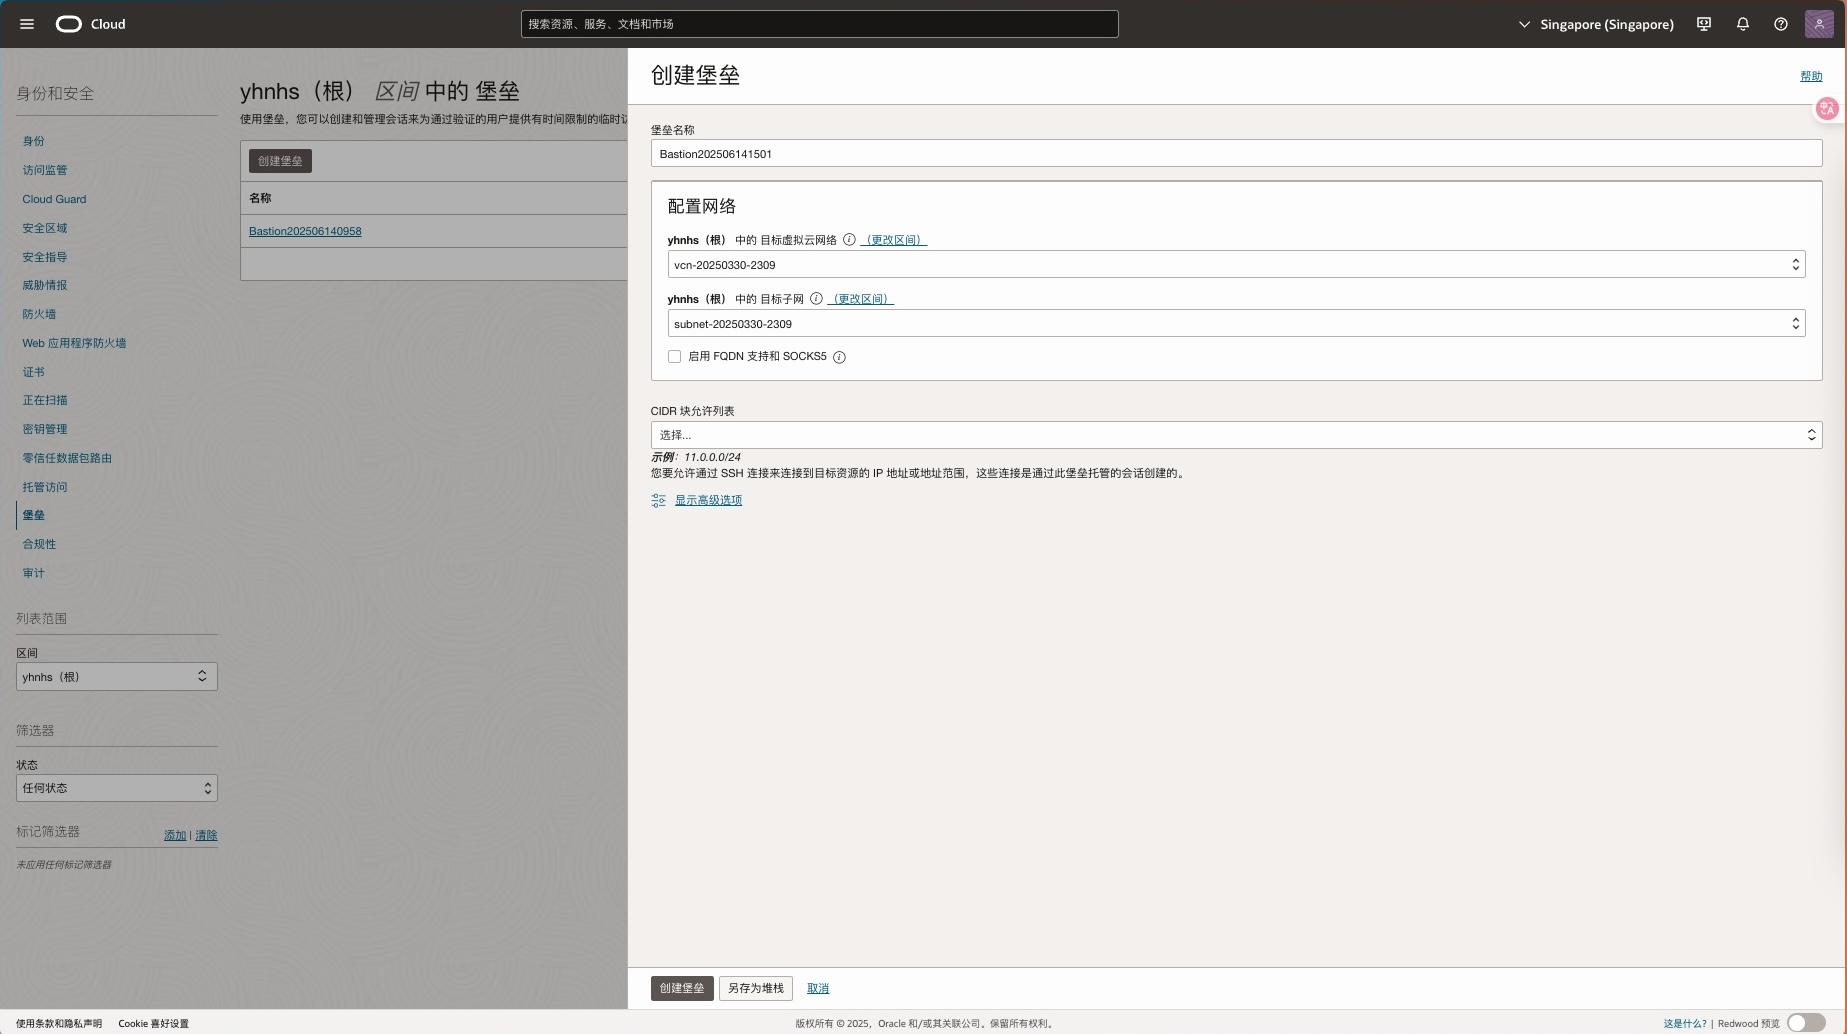Click 添加 tag filter link
The image size is (1847, 1034).
tap(175, 836)
